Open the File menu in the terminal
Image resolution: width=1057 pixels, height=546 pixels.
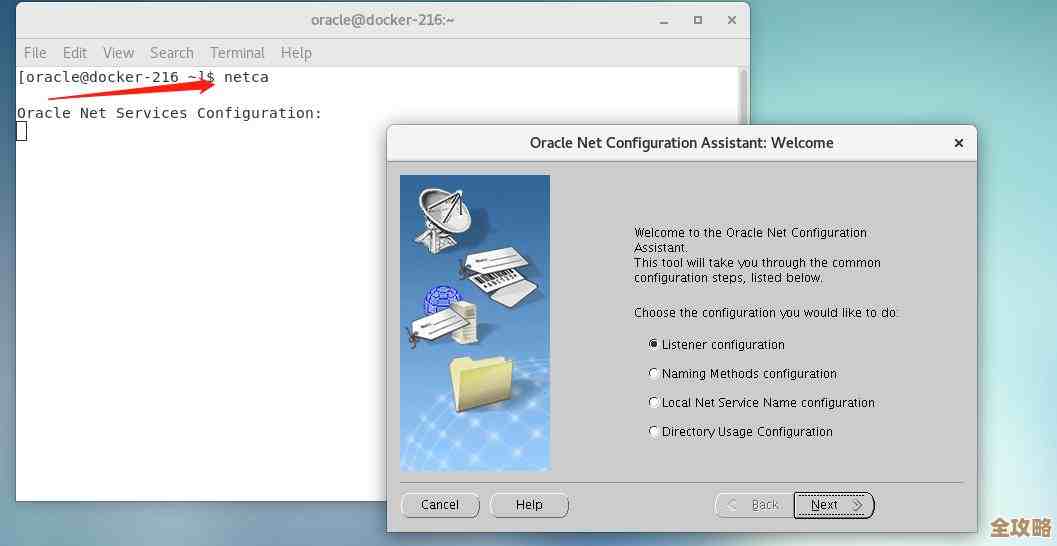(35, 53)
